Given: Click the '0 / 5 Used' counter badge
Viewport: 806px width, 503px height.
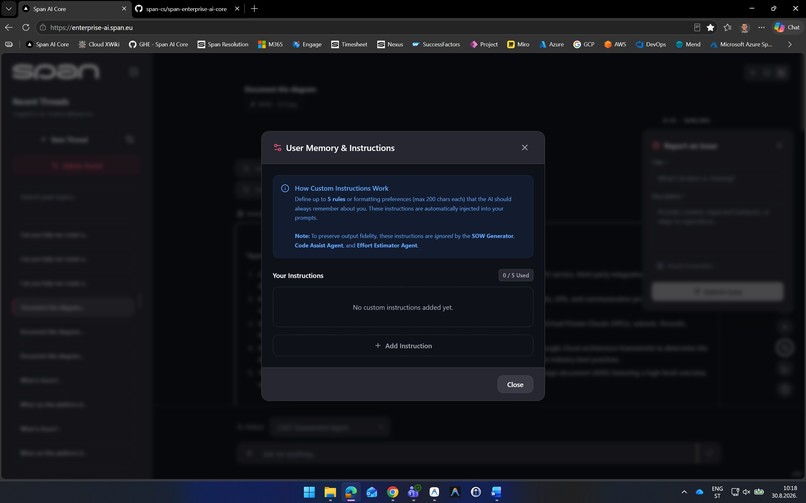Looking at the screenshot, I should point(516,275).
